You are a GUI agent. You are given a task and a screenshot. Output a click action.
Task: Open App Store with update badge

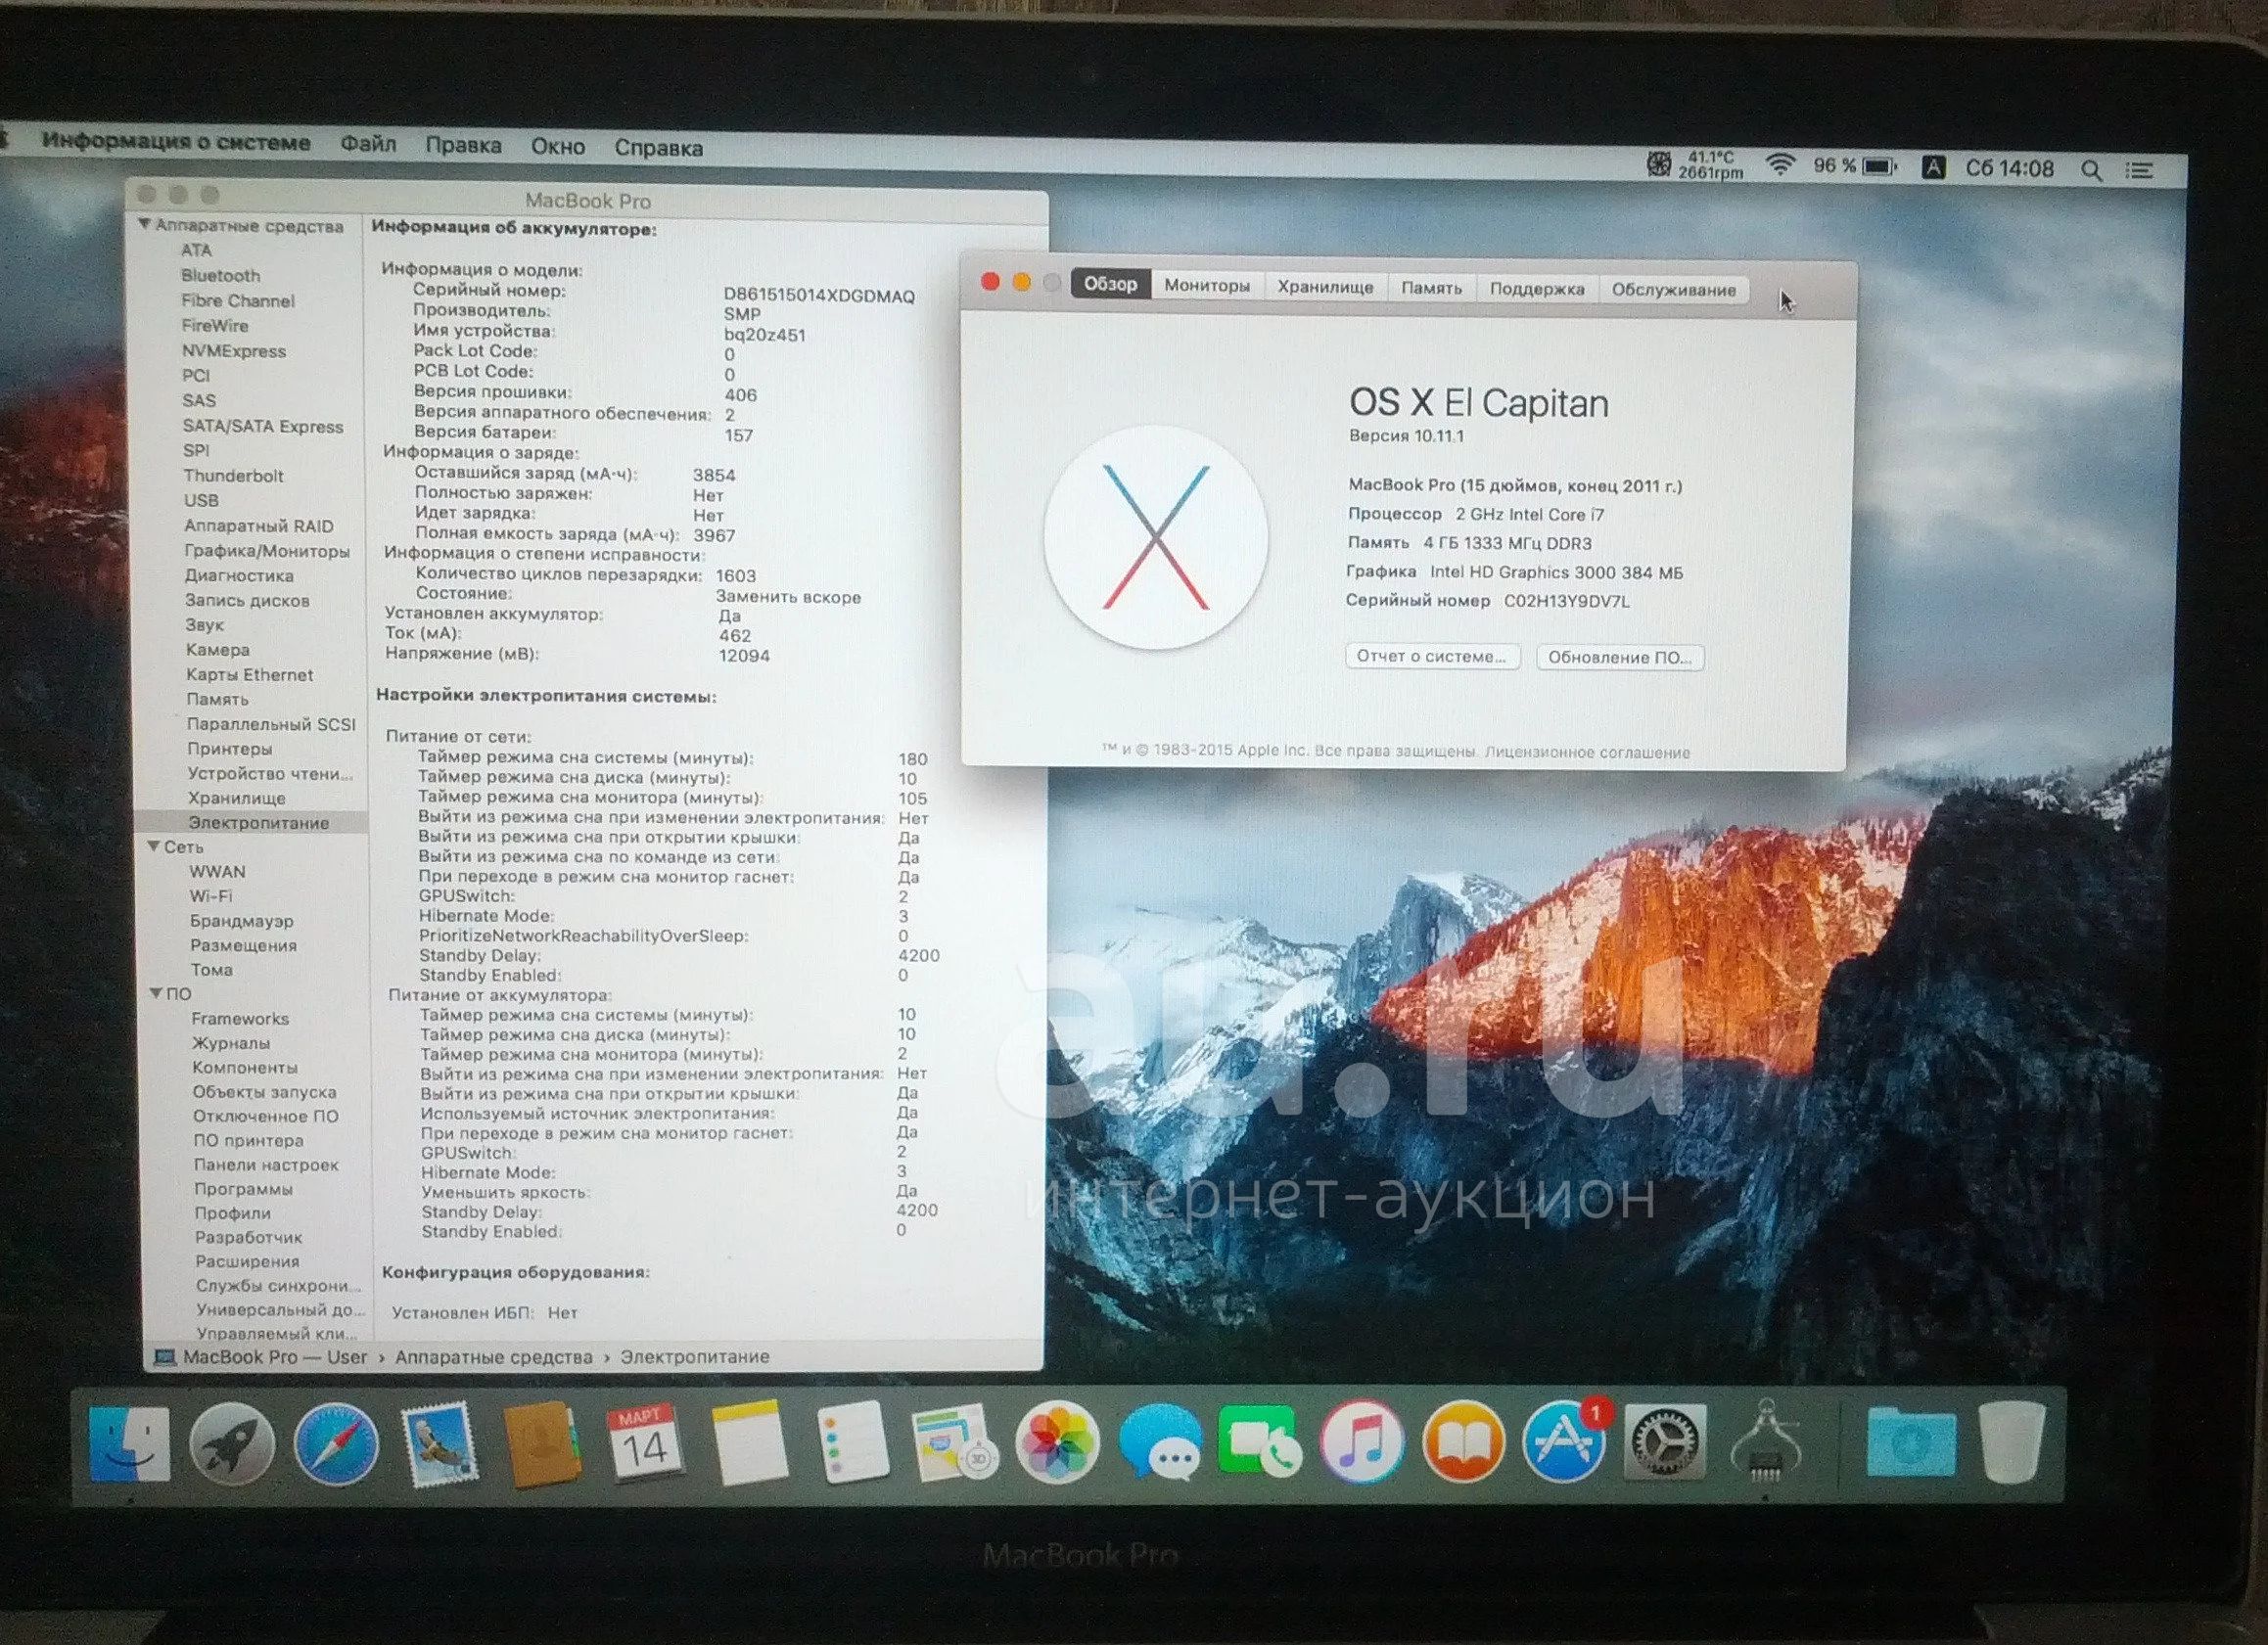pos(1565,1440)
